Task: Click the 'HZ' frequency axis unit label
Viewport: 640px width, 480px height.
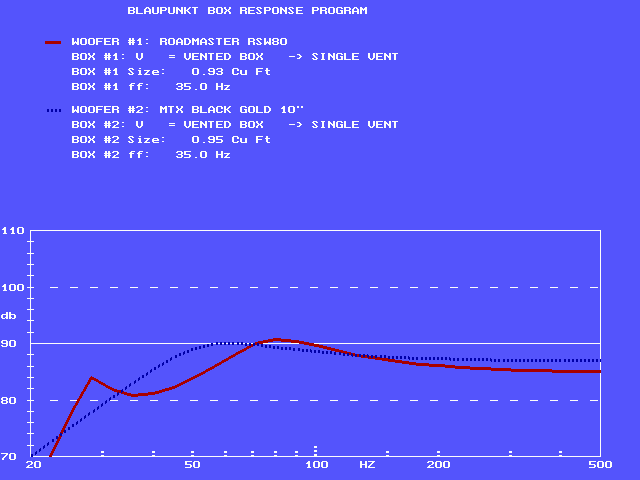Action: [x=367, y=465]
